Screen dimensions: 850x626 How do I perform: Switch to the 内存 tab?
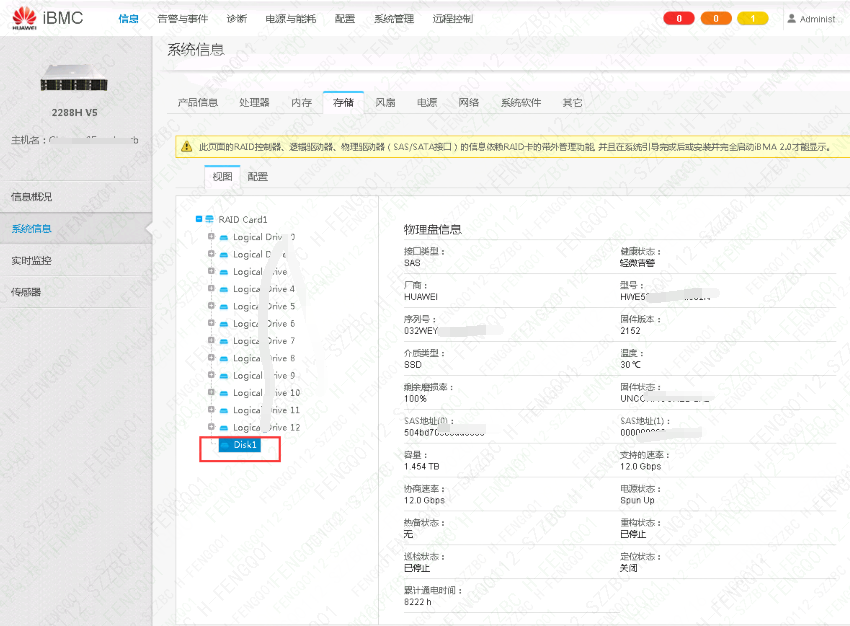[x=301, y=102]
